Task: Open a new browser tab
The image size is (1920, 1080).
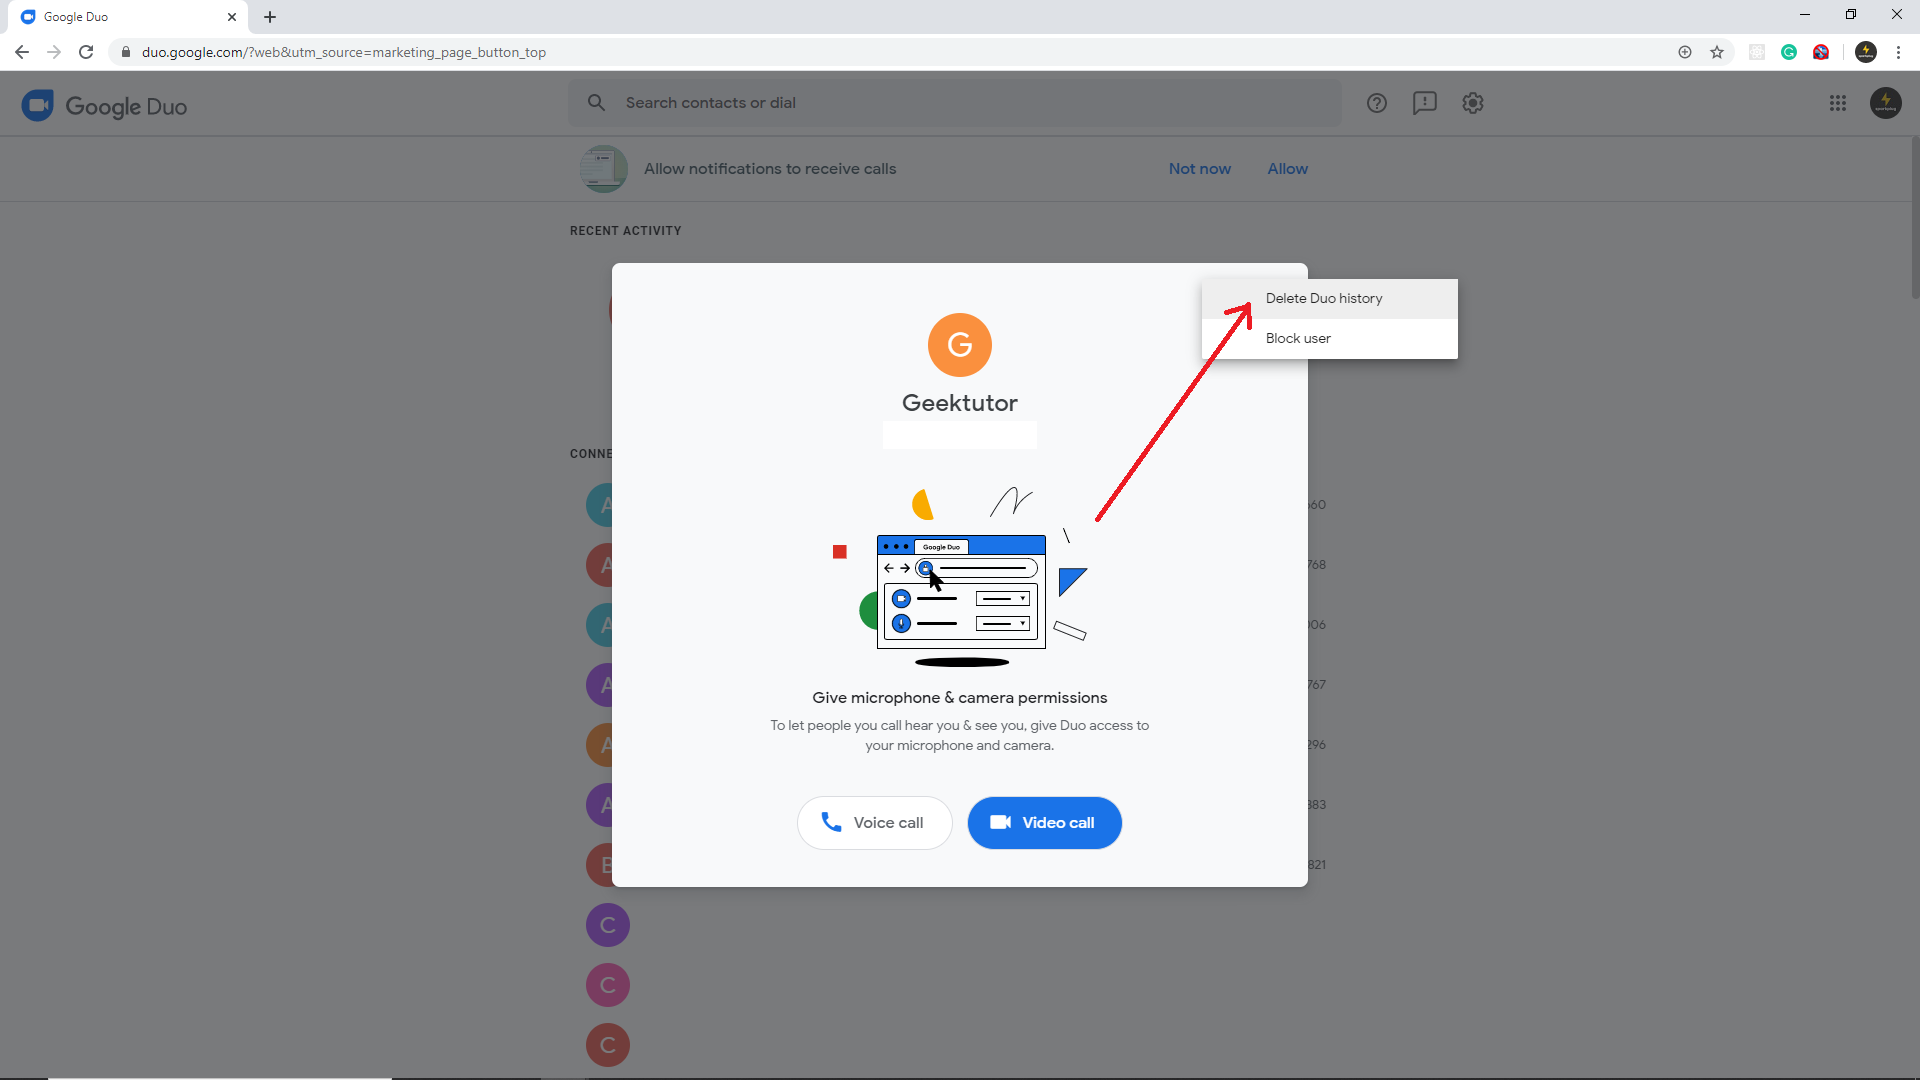Action: pos(270,17)
